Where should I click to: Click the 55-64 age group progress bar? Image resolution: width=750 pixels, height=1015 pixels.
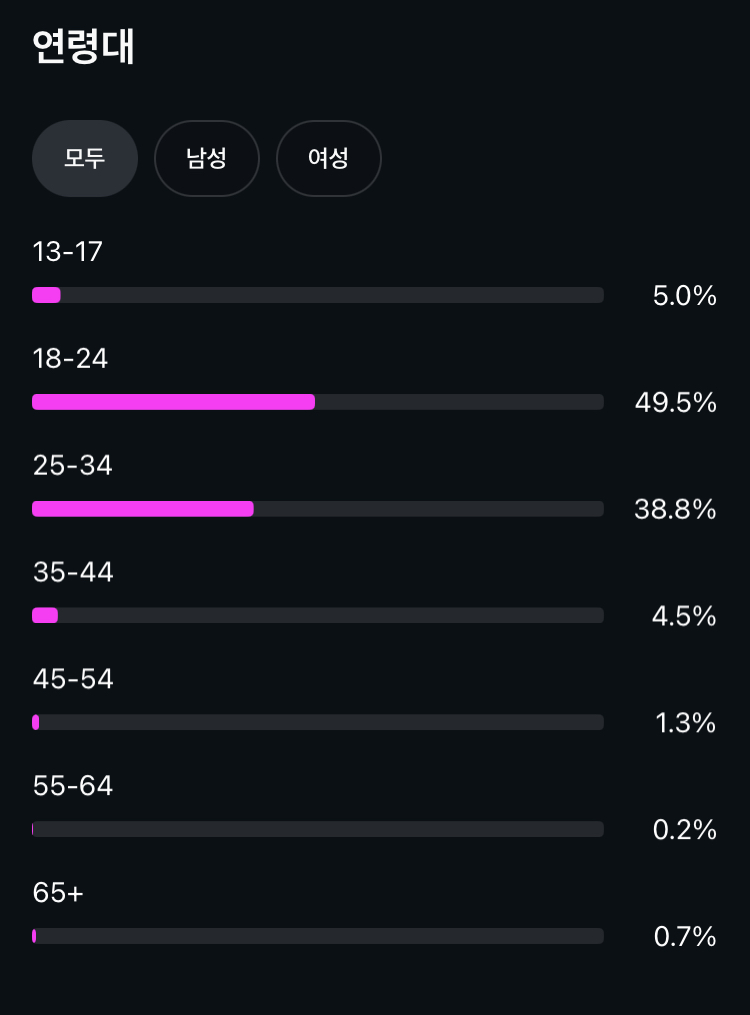(318, 829)
